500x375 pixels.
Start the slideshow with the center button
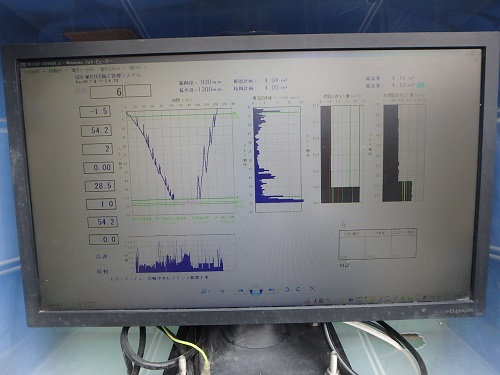pyautogui.click(x=256, y=290)
